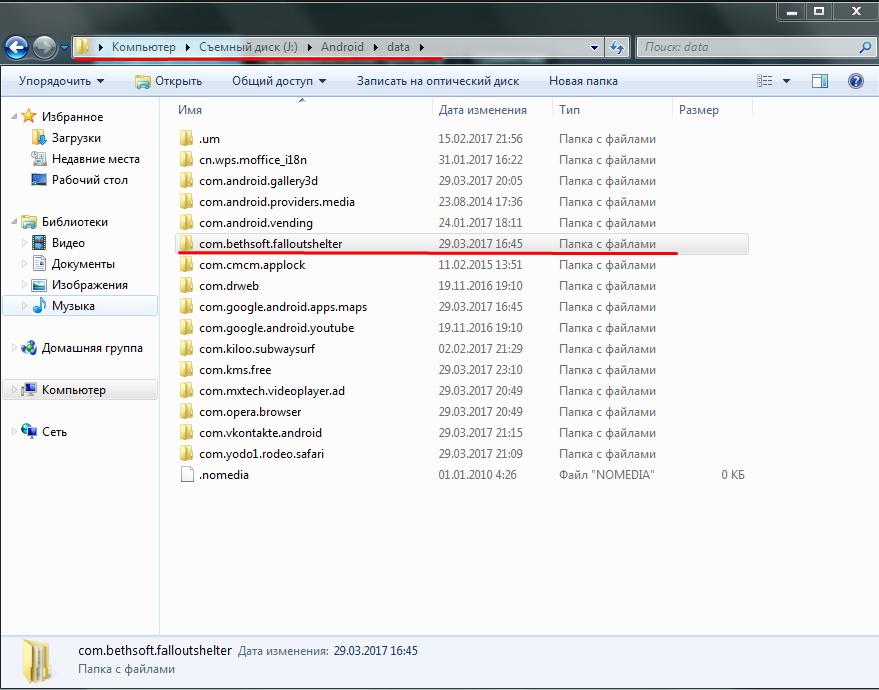
Task: Open the Общий доступ menu
Action: click(x=279, y=81)
